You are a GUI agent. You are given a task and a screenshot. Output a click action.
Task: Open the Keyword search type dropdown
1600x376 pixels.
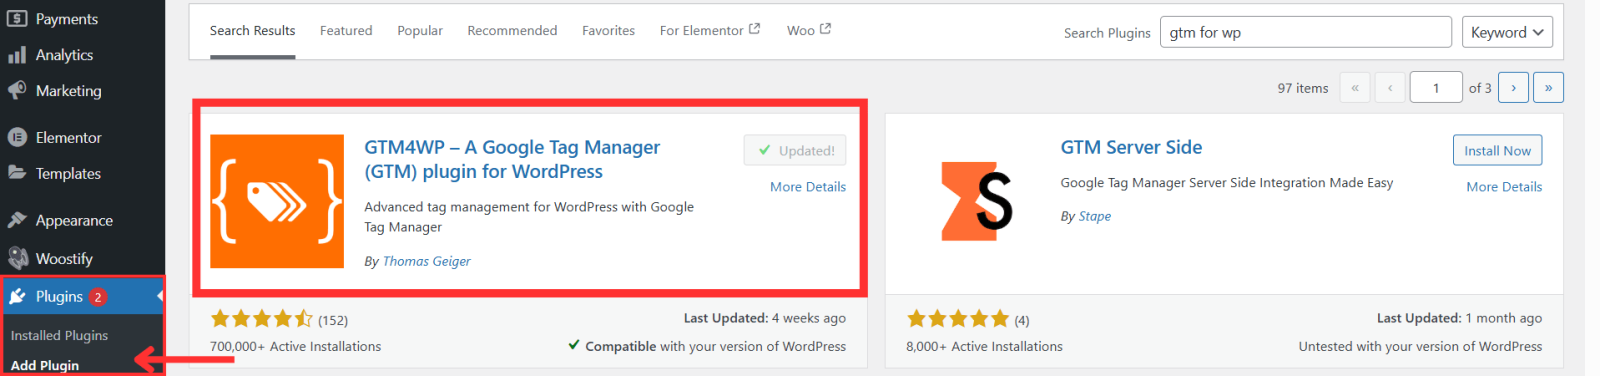1507,32
